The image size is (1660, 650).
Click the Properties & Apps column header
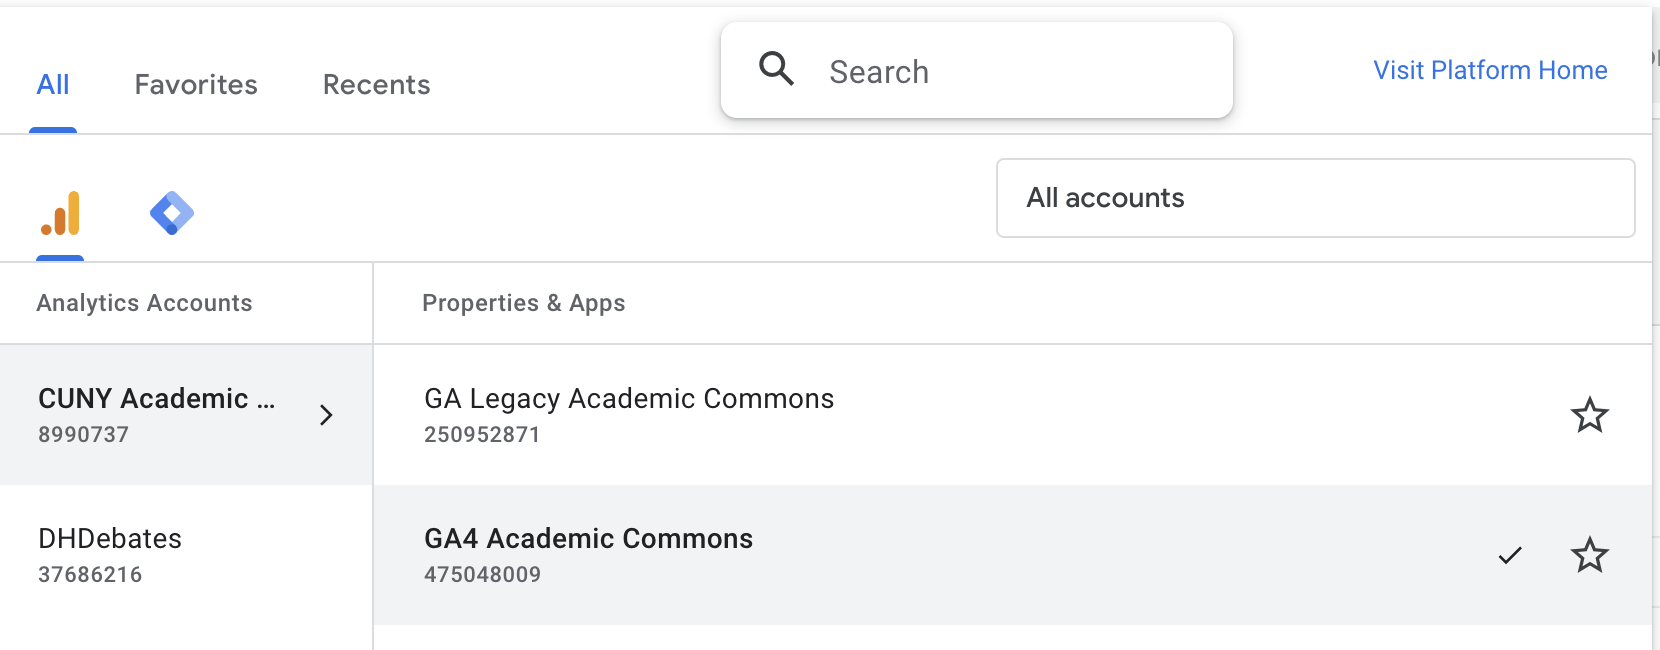pos(523,303)
